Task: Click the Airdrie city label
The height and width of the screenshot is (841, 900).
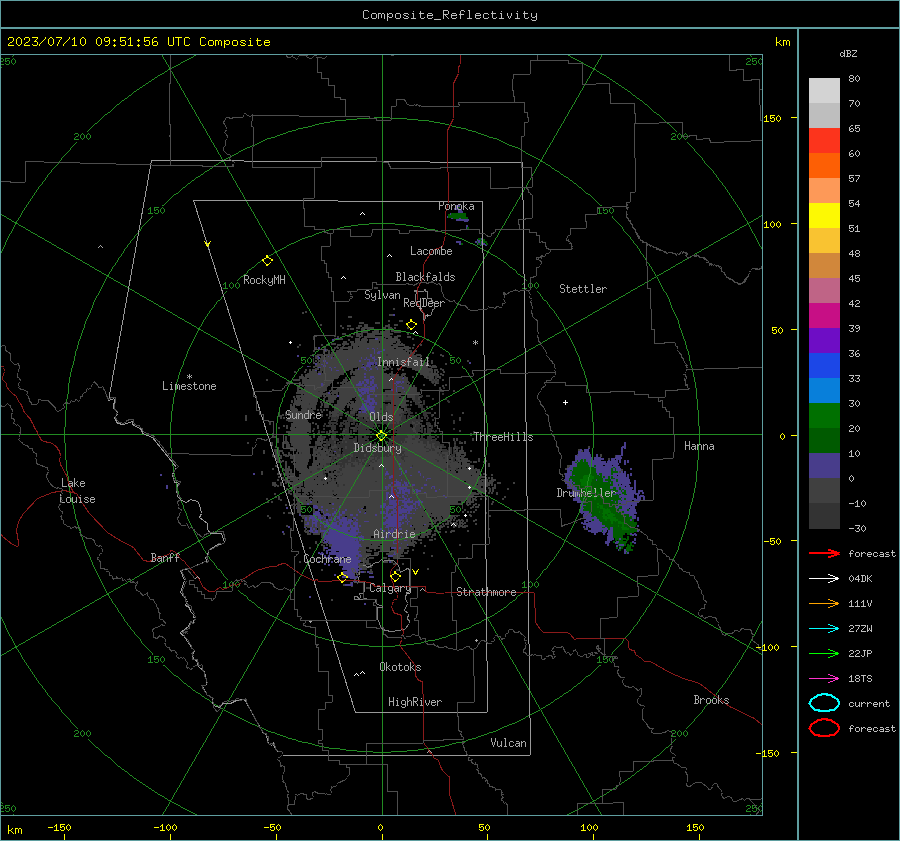Action: [x=394, y=534]
